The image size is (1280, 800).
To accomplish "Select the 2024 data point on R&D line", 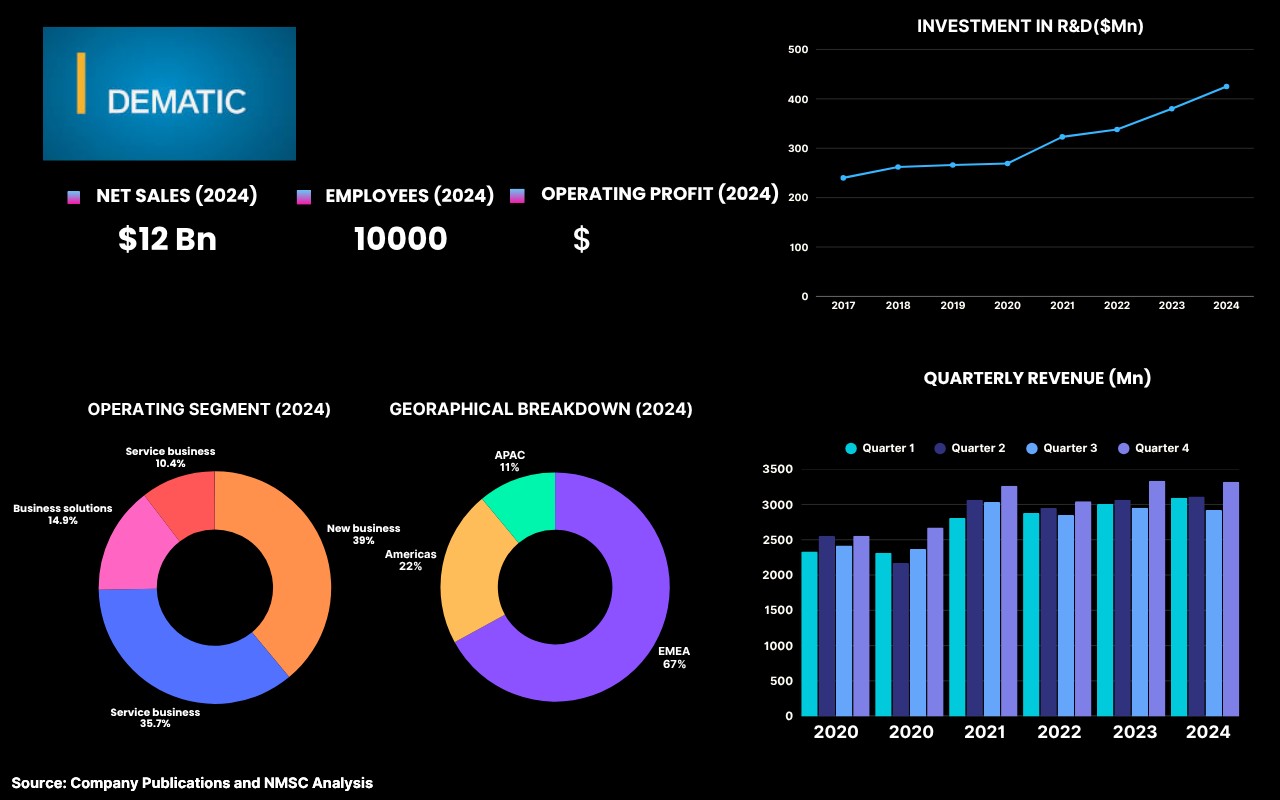I will point(1226,86).
